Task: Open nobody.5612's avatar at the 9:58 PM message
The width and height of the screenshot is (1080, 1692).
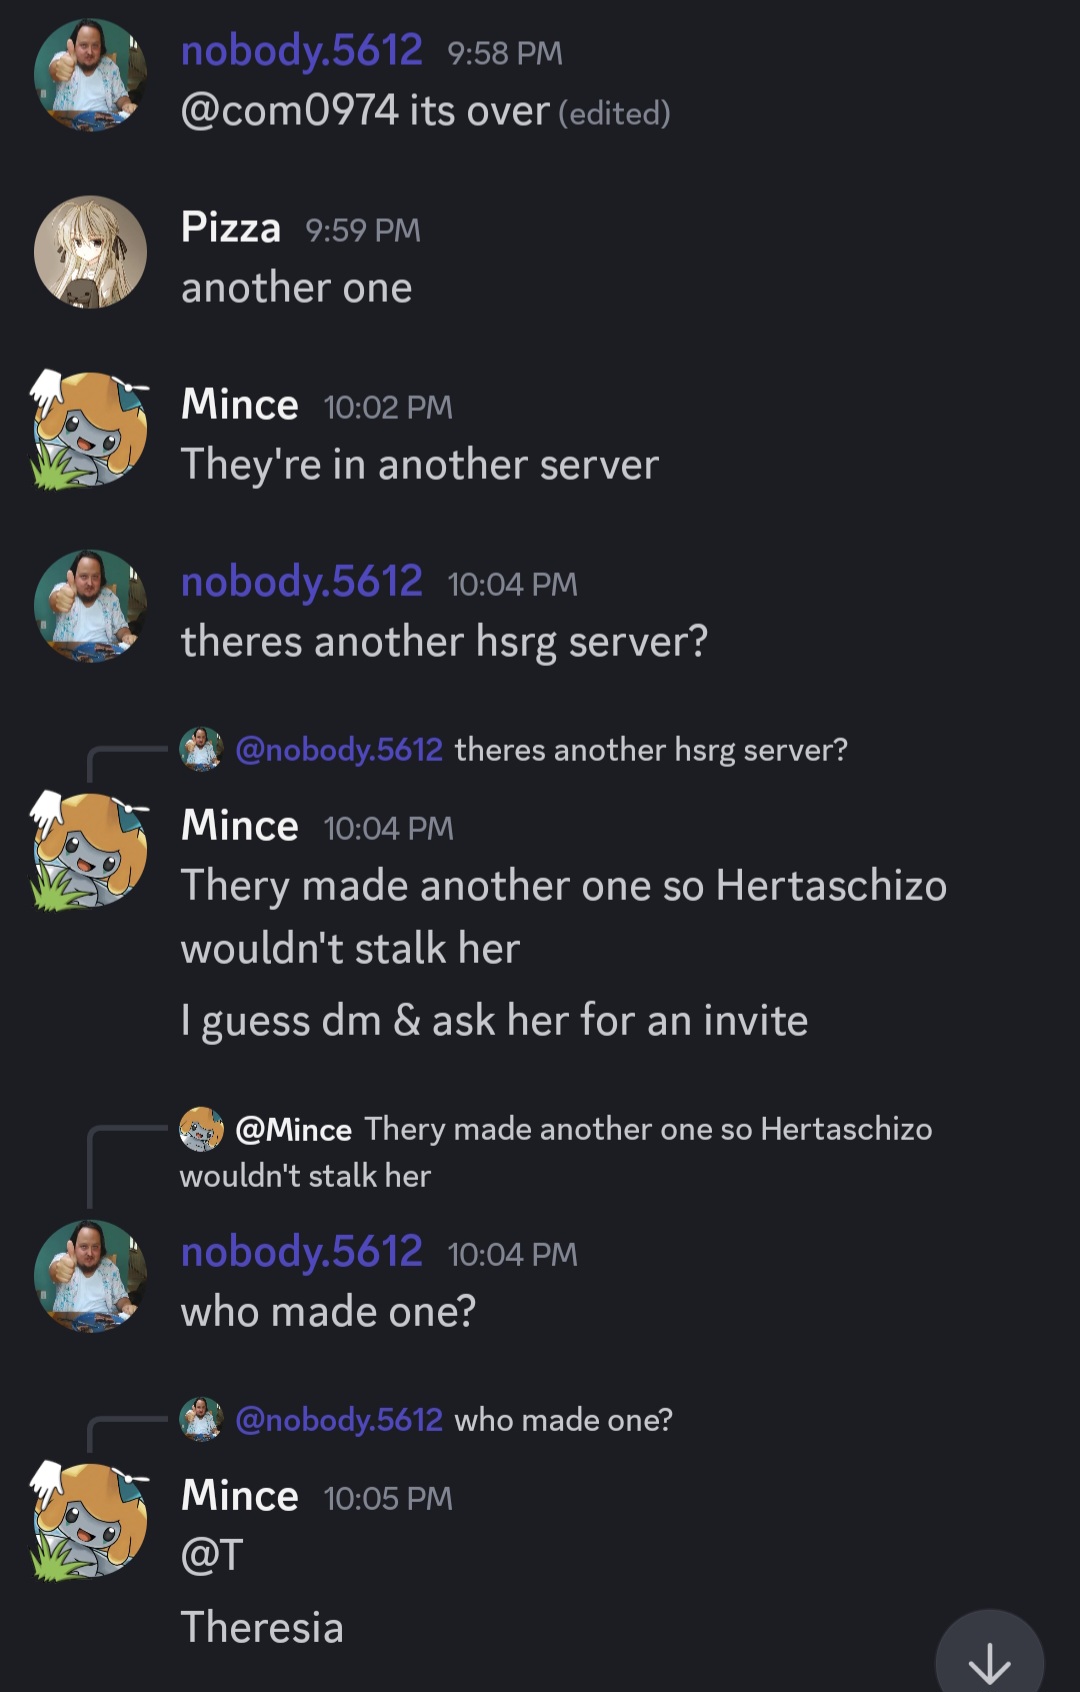Action: point(90,75)
